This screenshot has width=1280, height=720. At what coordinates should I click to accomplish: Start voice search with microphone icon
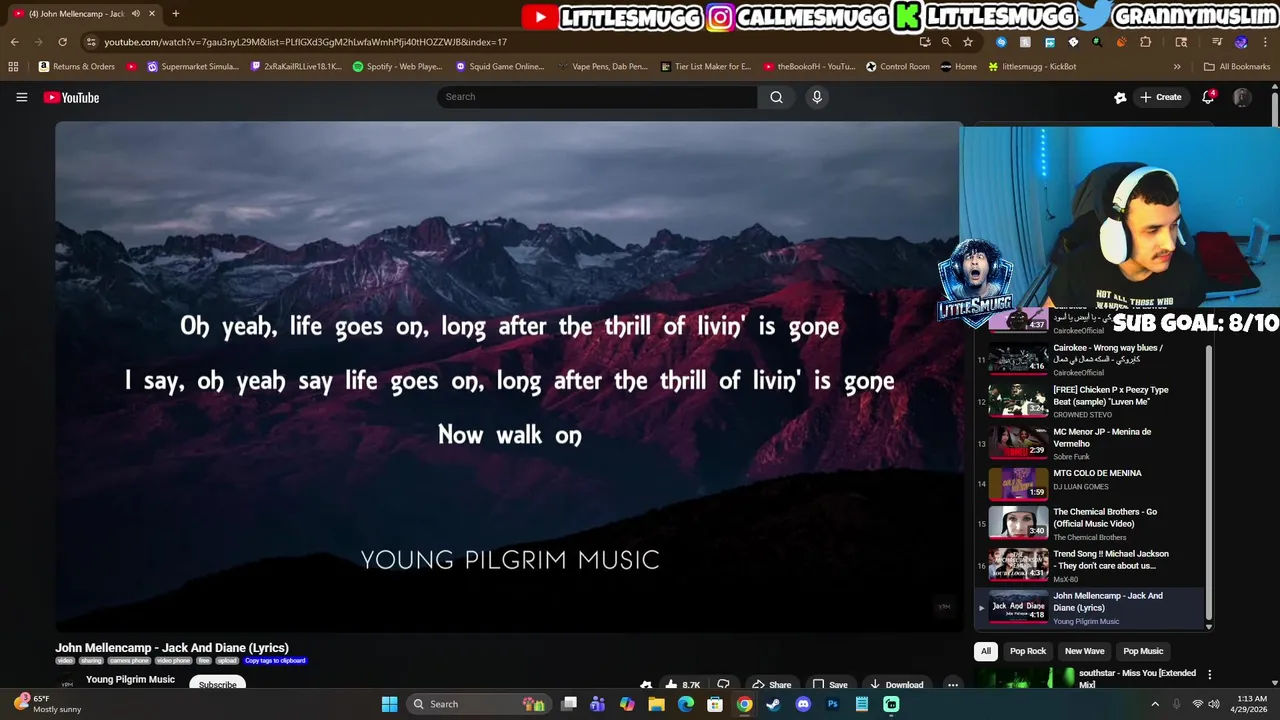tap(817, 97)
